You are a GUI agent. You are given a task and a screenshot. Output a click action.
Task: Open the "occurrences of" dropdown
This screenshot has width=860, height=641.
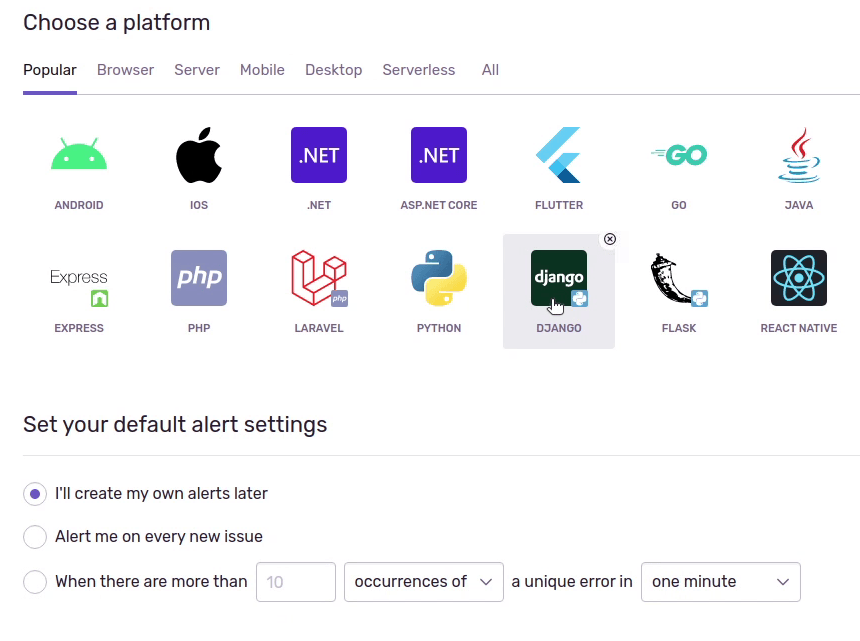(423, 581)
